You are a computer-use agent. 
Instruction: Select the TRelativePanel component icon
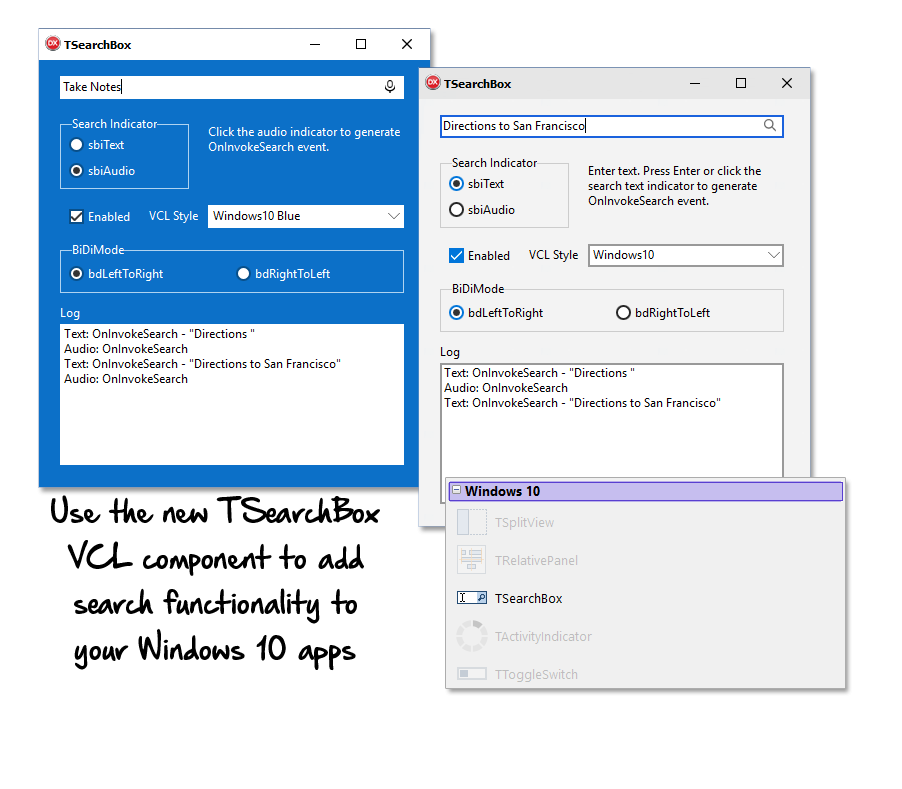coord(472,560)
